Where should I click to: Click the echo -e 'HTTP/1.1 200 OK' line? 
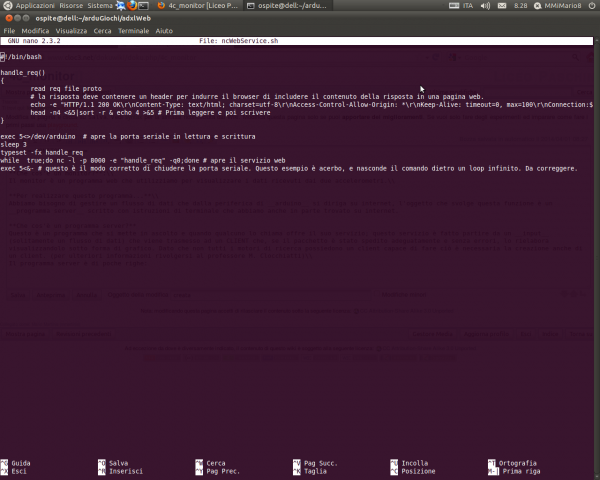coord(312,104)
